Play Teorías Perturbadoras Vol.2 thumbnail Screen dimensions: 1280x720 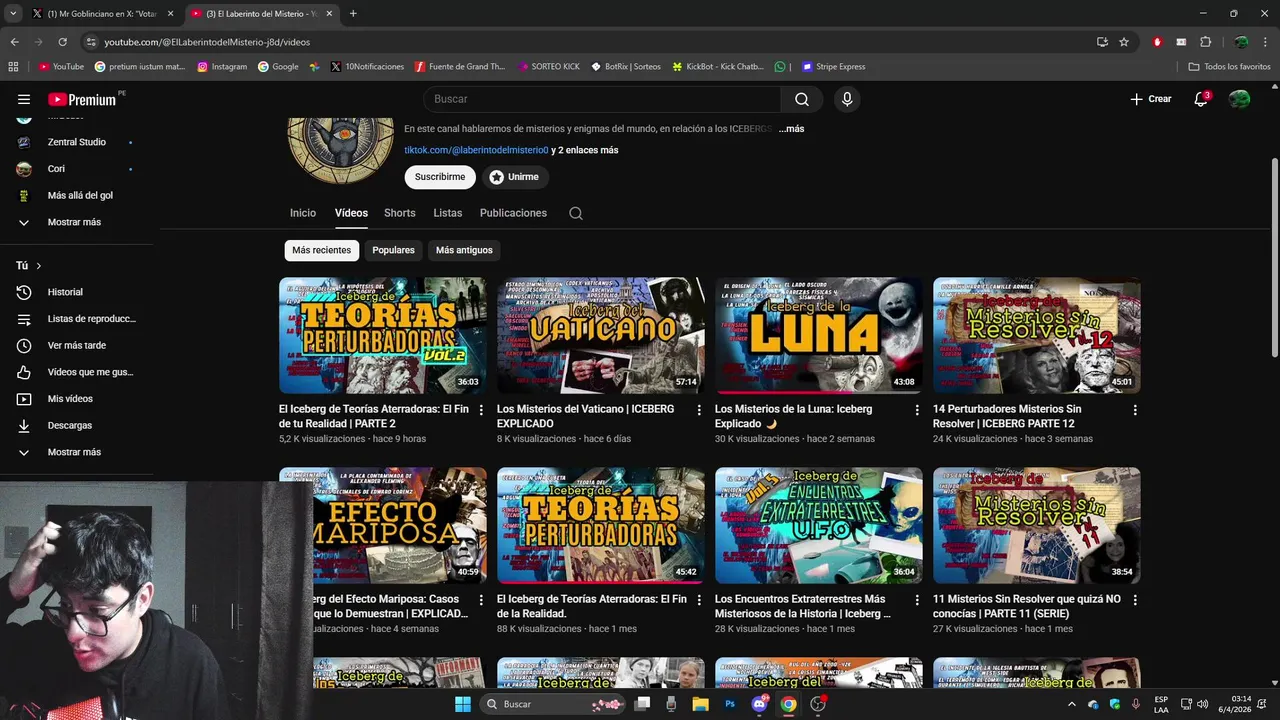[383, 335]
